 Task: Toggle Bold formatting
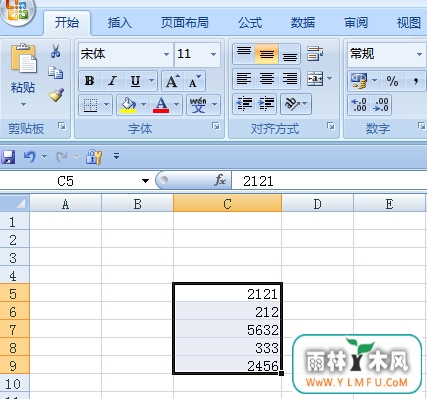89,81
